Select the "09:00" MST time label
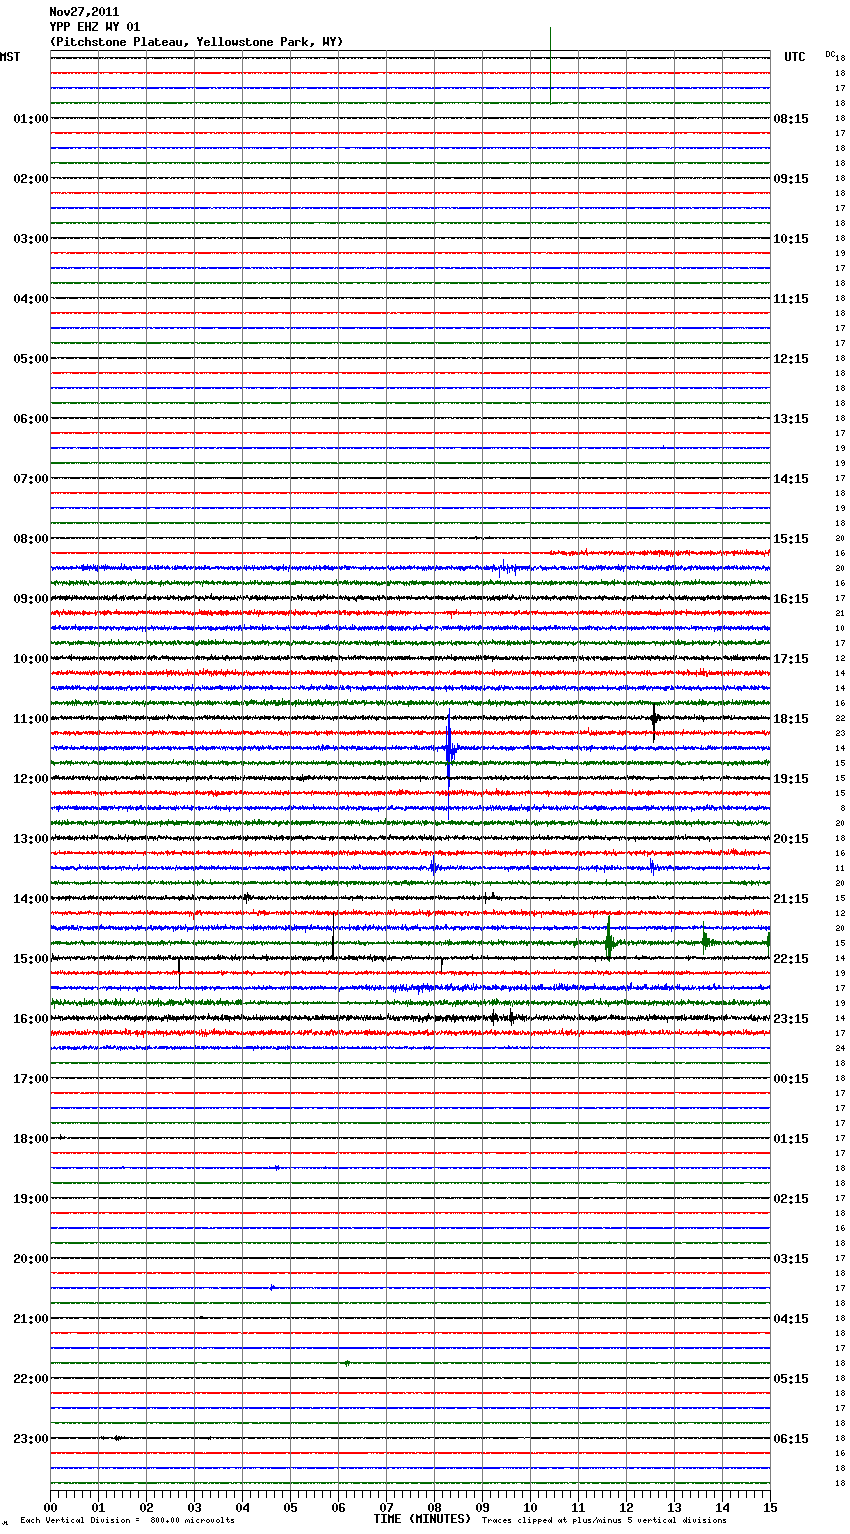Screen dimensions: 850x1534 [x=30, y=599]
